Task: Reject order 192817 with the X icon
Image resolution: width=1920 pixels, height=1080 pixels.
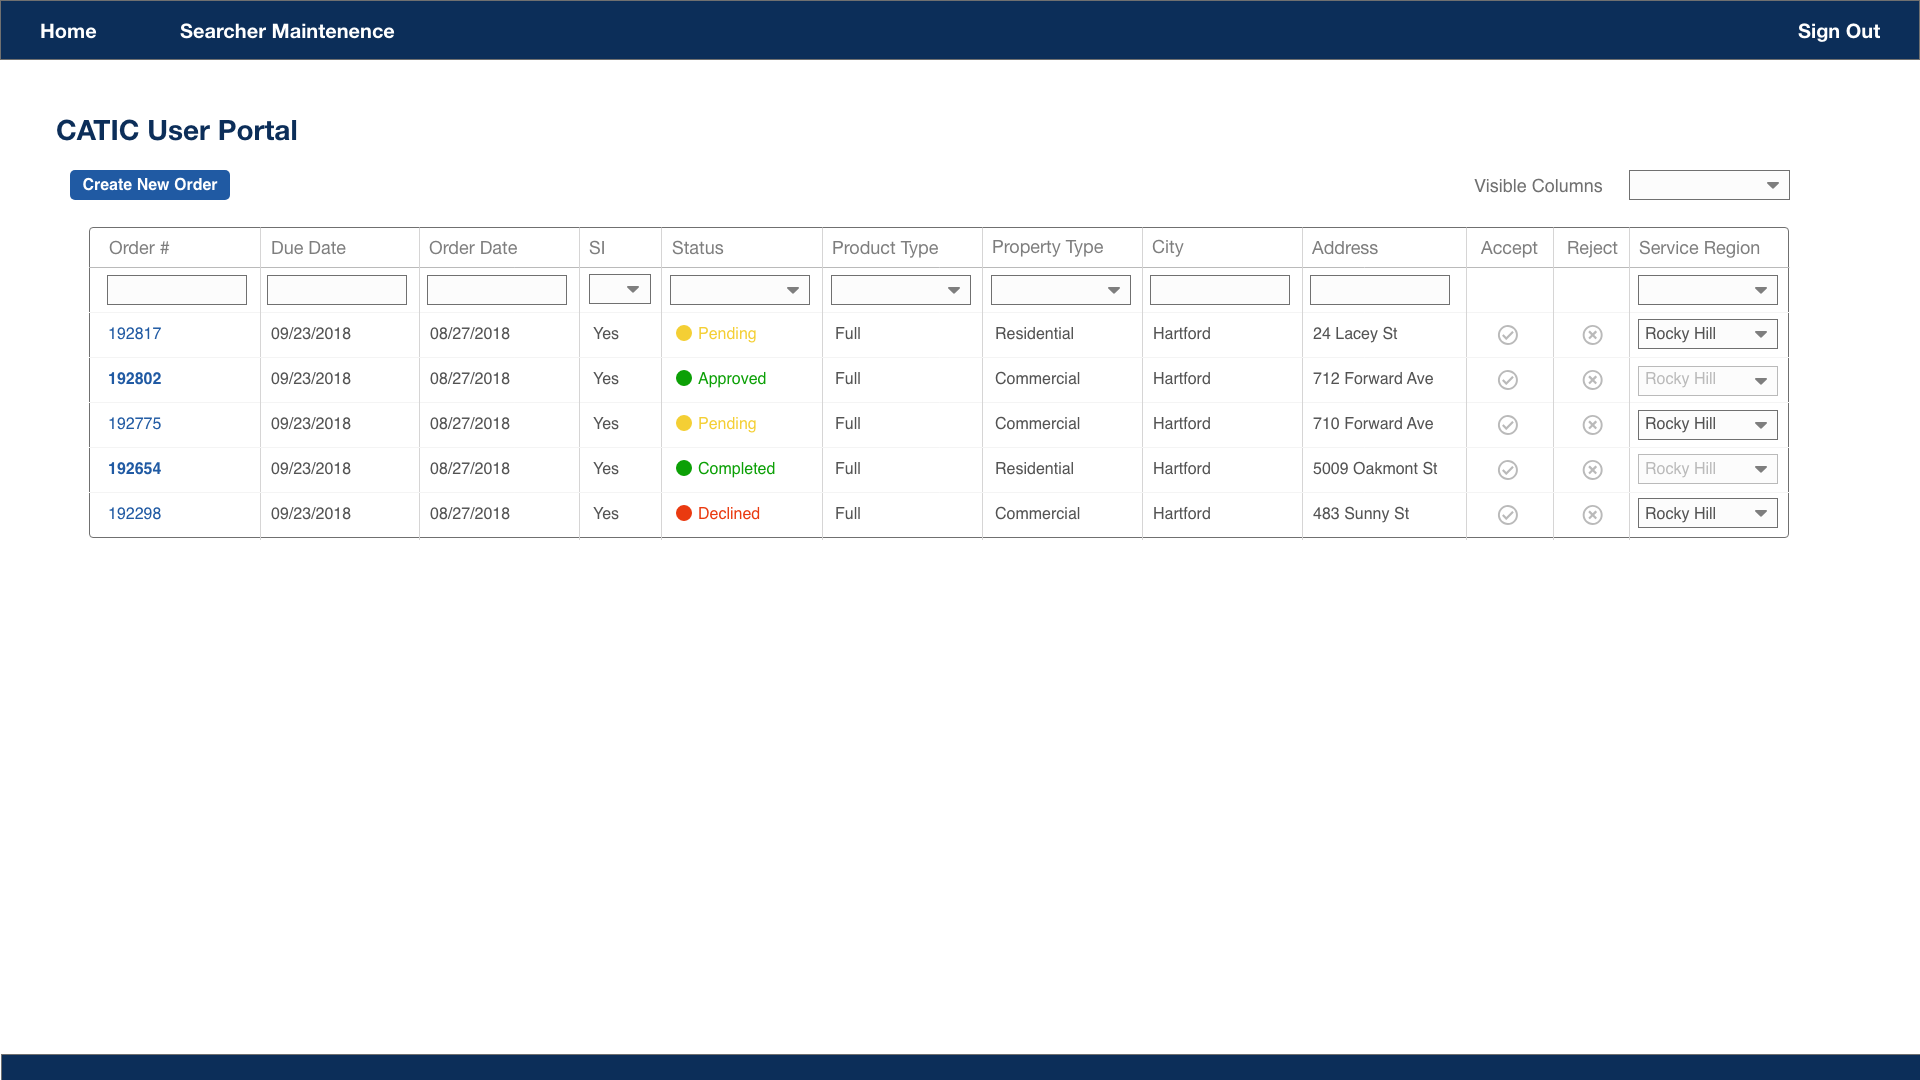Action: tap(1593, 335)
